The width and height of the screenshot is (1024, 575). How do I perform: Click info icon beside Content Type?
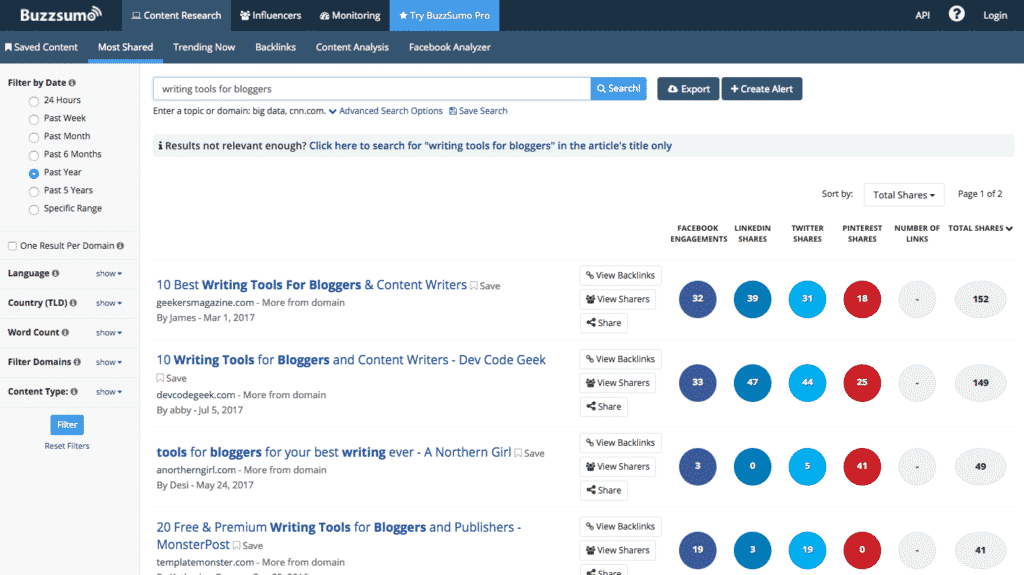(74, 391)
